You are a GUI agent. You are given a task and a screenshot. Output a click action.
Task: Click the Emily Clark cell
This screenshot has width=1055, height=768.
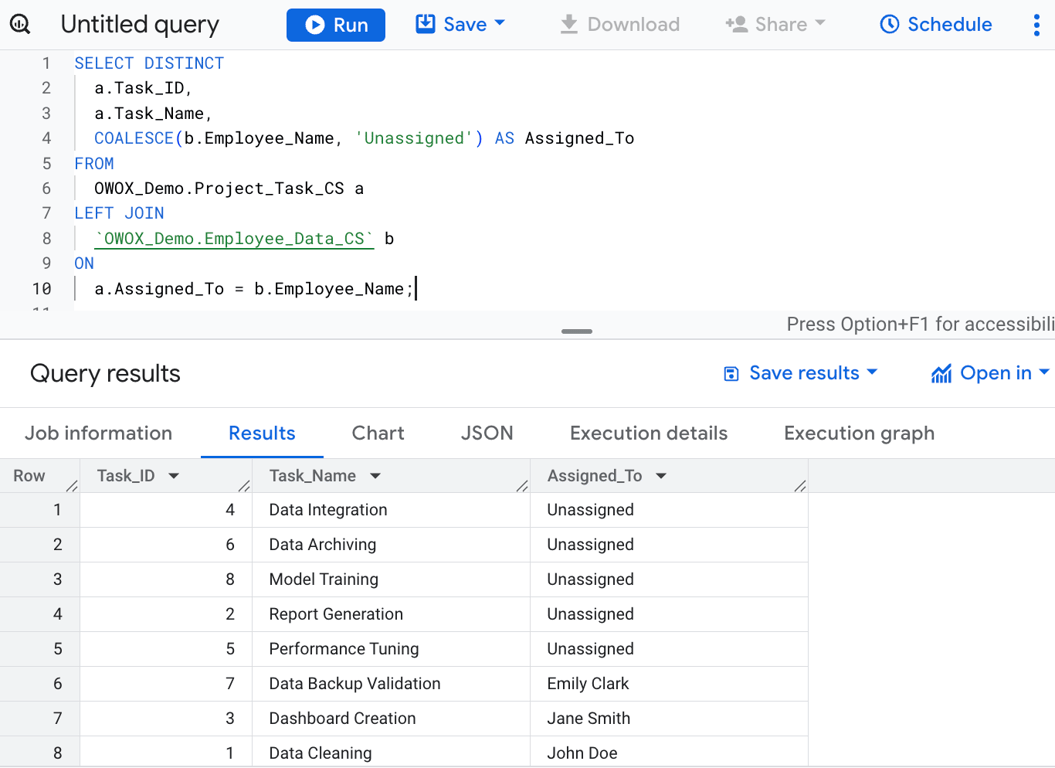(669, 684)
